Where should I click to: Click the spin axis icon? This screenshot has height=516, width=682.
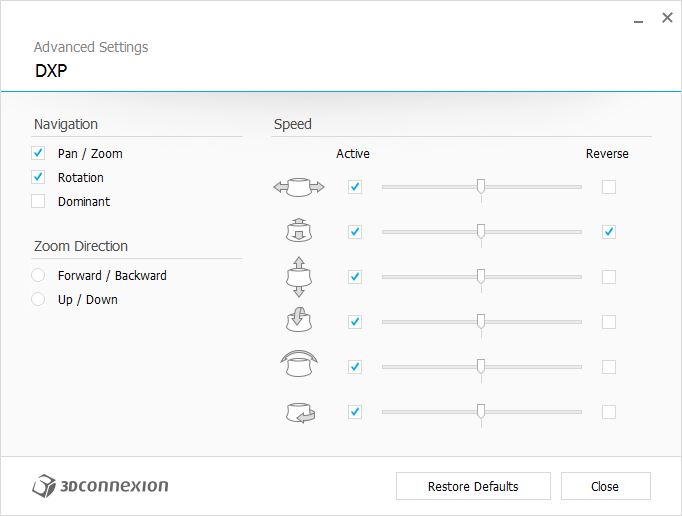(301, 412)
